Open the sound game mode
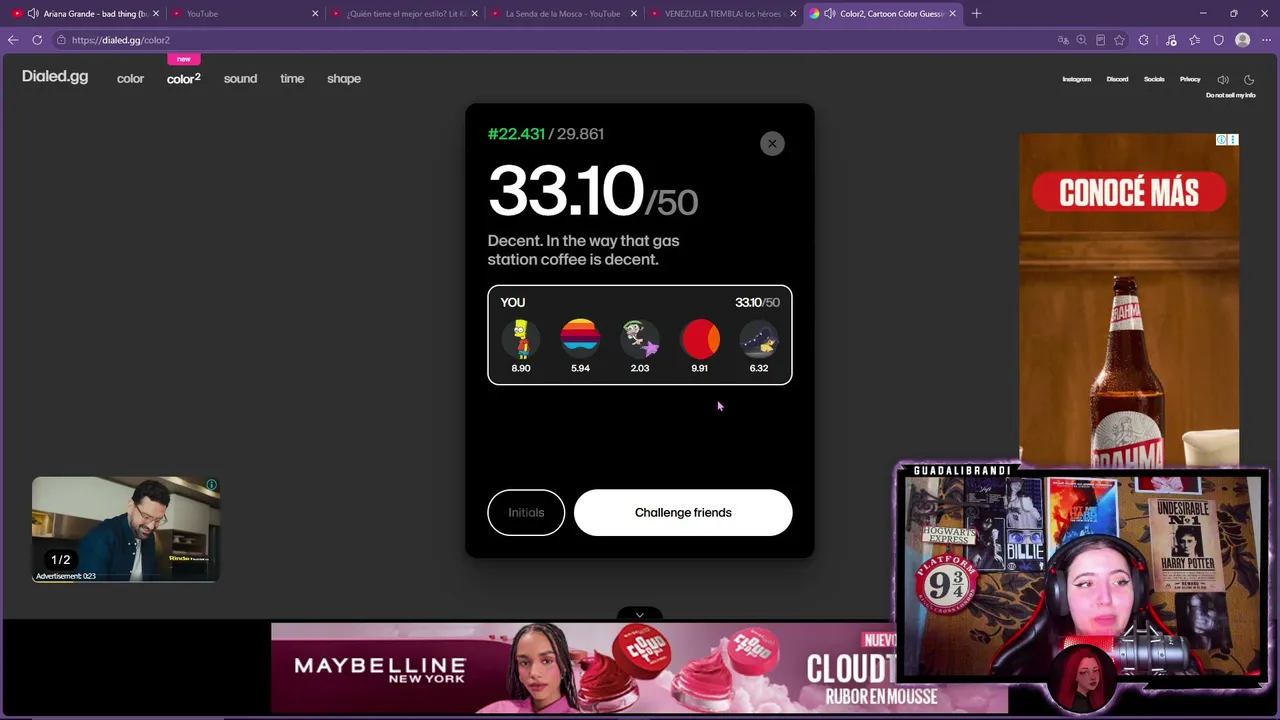 240,79
